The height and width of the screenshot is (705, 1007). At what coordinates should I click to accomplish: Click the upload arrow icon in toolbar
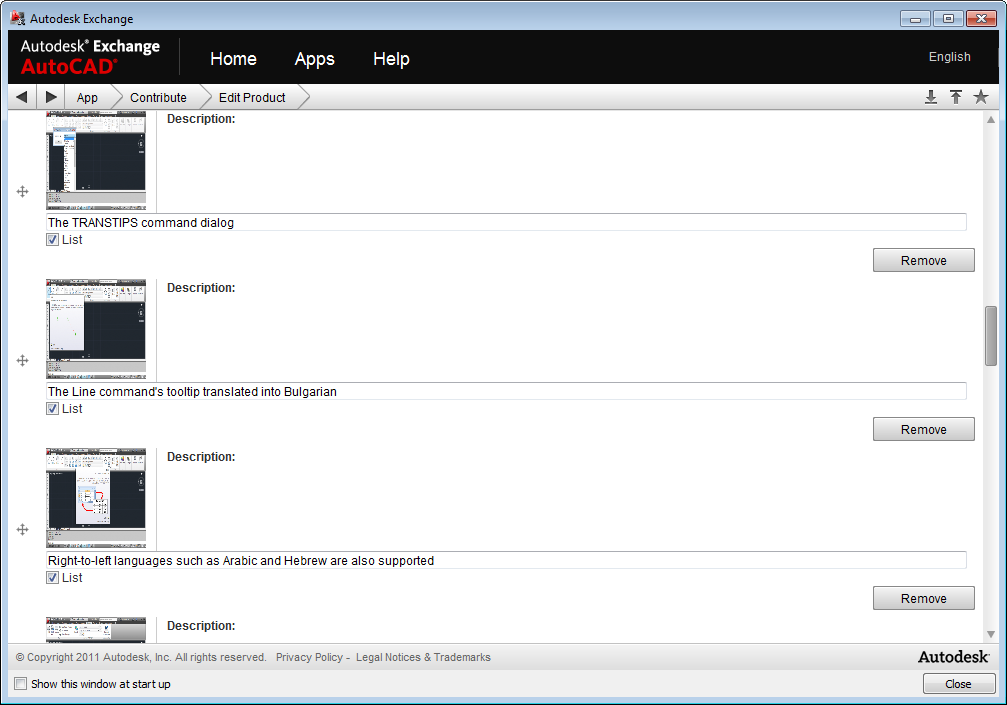pos(956,97)
